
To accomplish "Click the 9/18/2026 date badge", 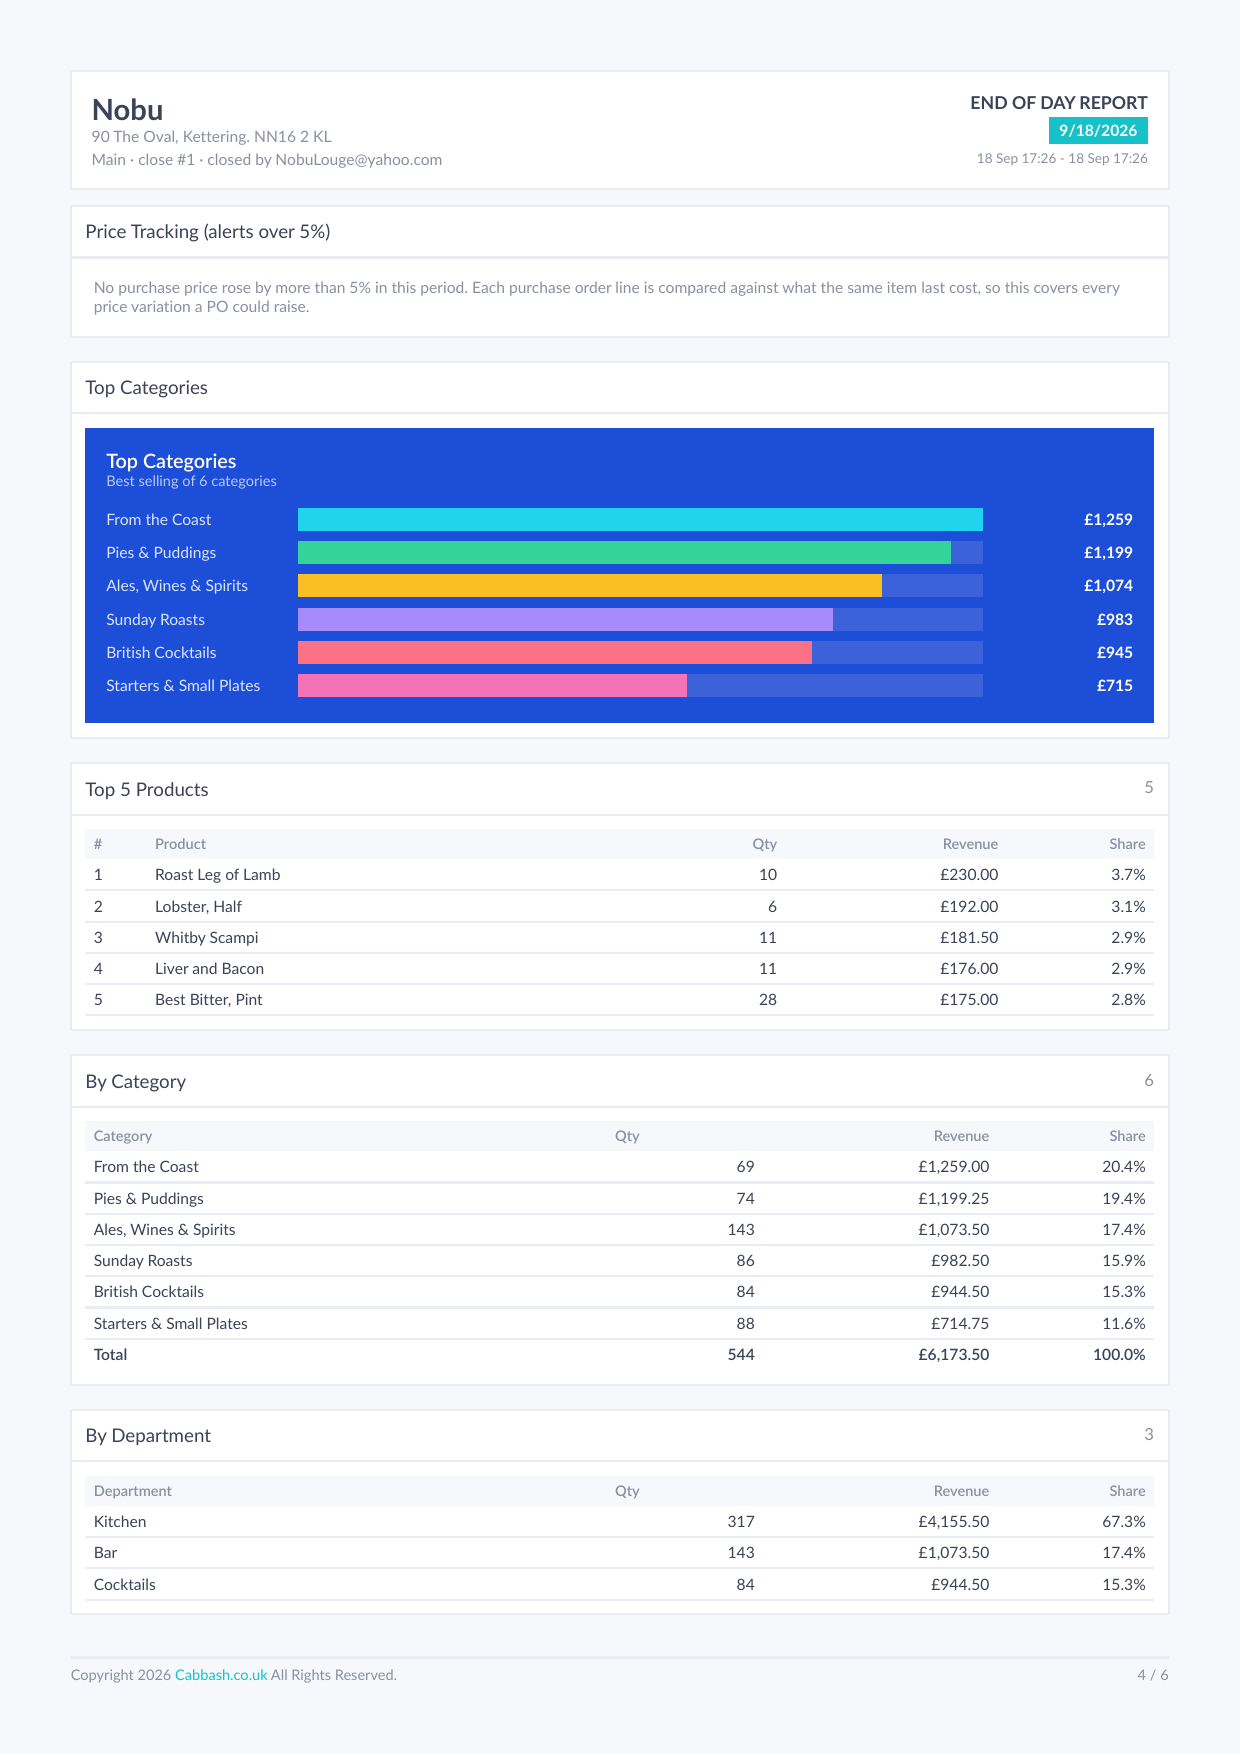I will [1098, 131].
